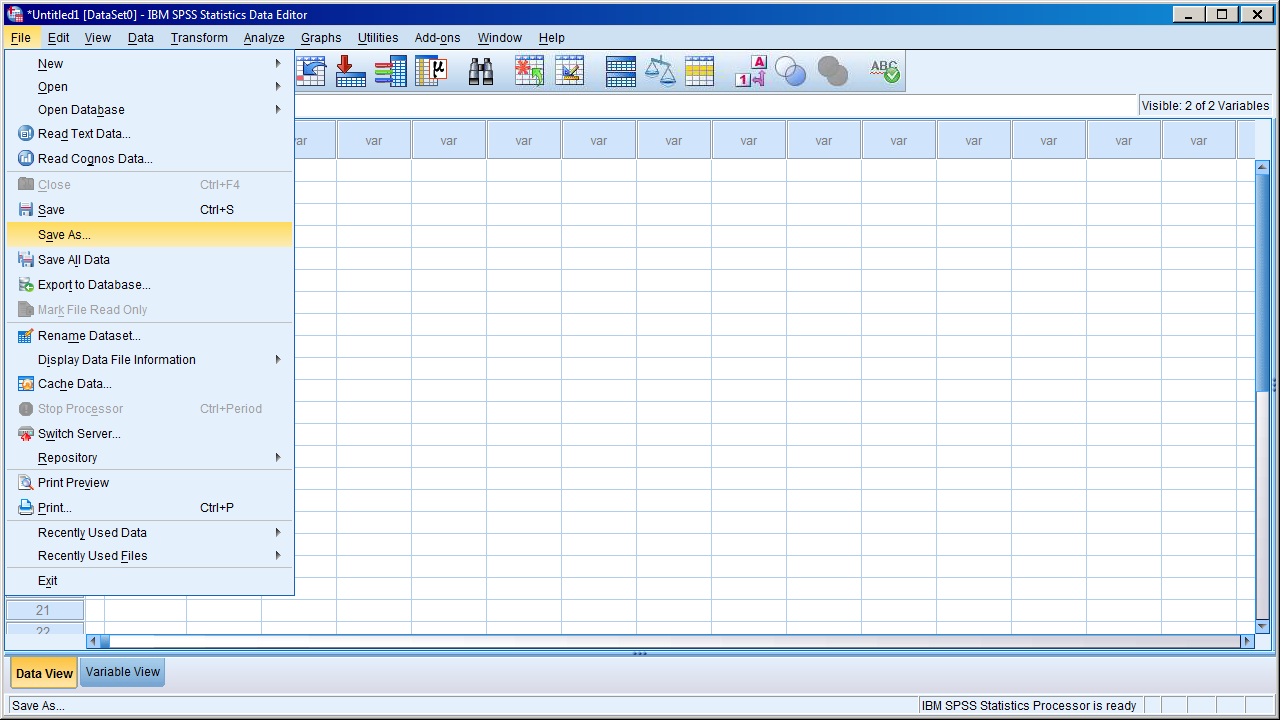Switch to the Variable View tab
This screenshot has height=722, width=1283.
coord(123,672)
